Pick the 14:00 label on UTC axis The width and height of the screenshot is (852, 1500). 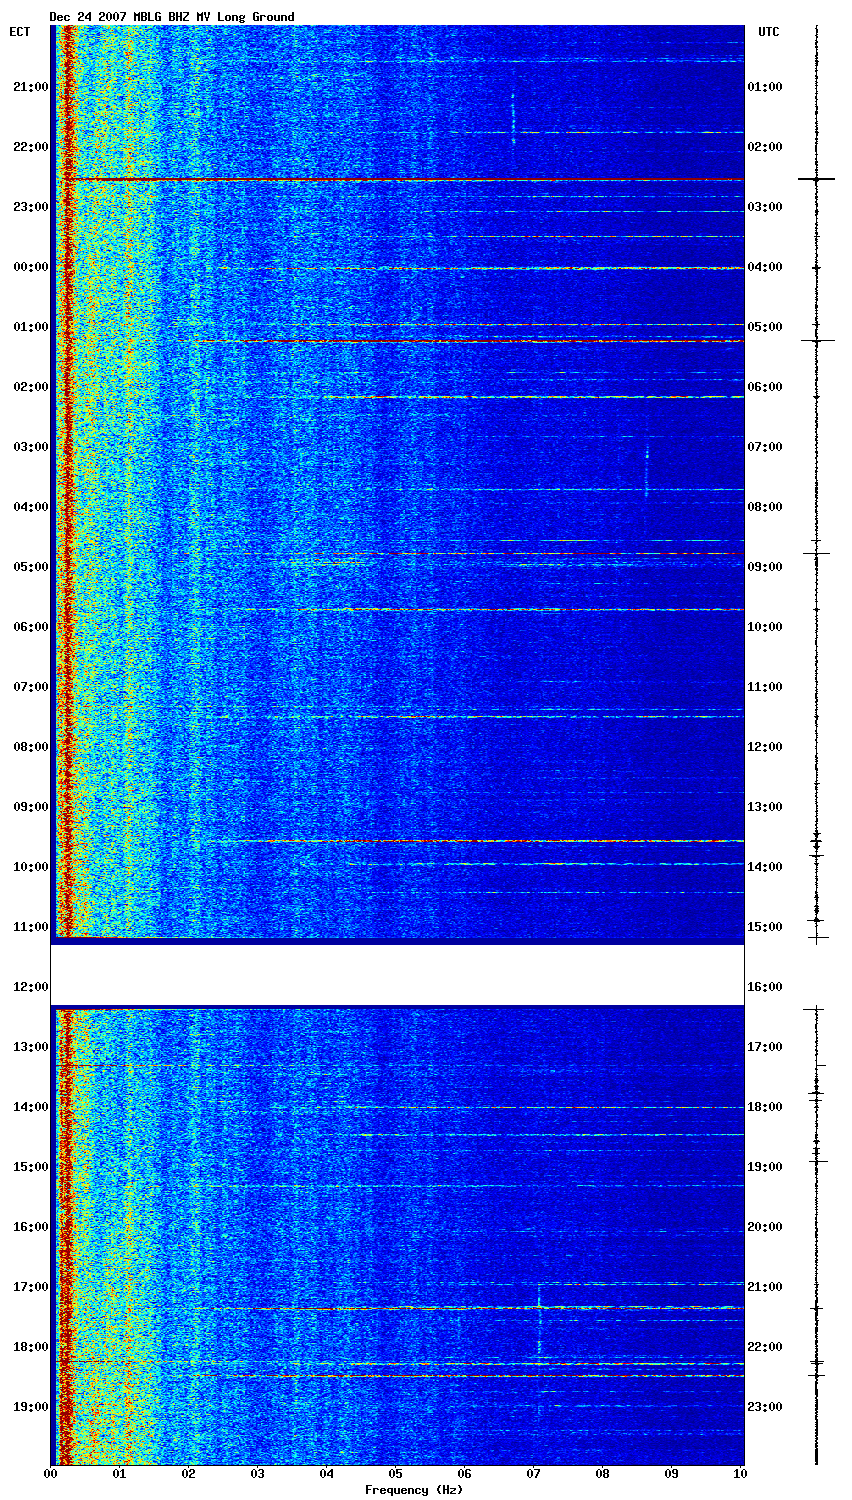tap(765, 867)
